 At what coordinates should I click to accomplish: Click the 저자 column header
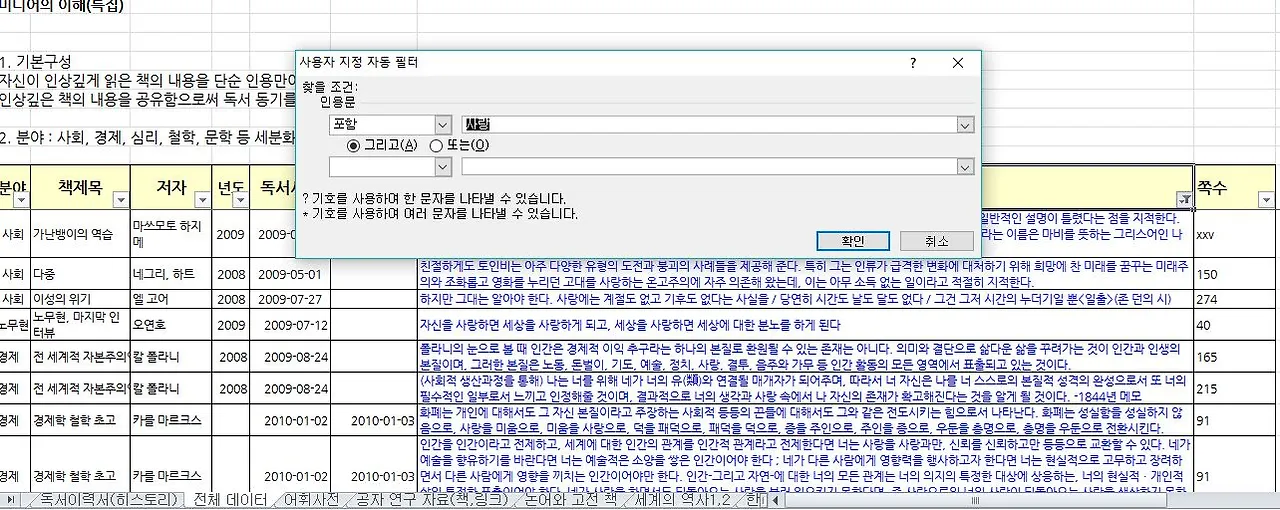(171, 187)
